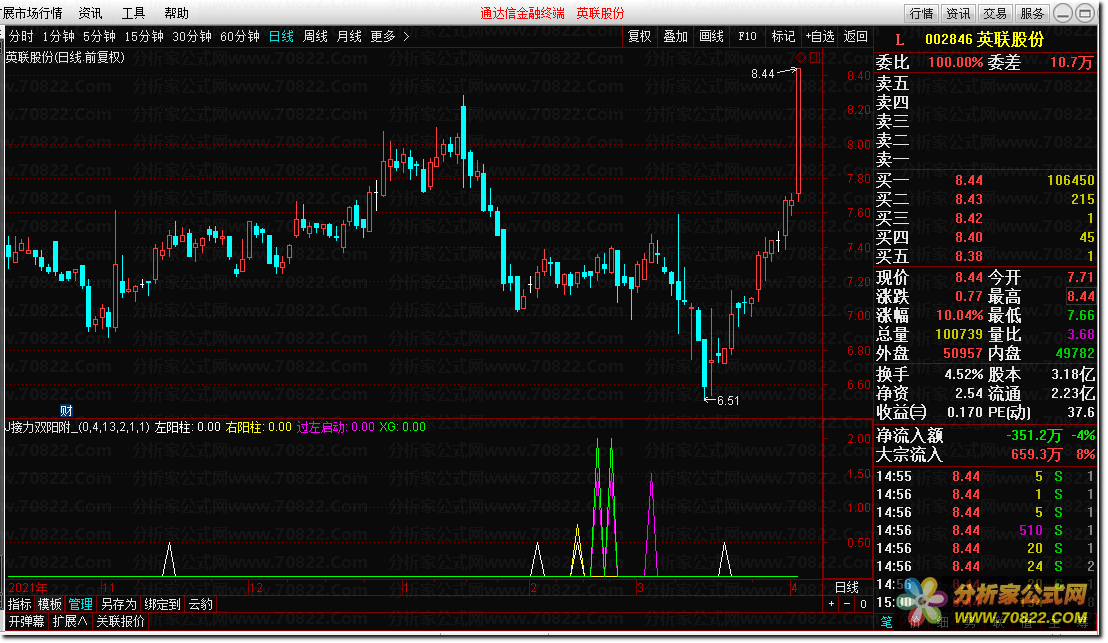Image resolution: width=1108 pixels, height=643 pixels.
Task: Click the 云豹 button
Action: (201, 604)
